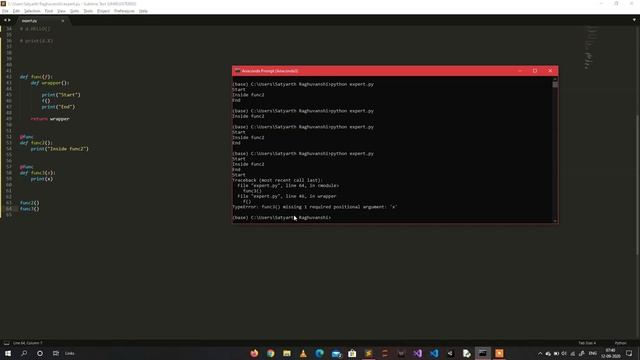This screenshot has width=640, height=360.
Task: Show hidden system tray icons
Action: pyautogui.click(x=540, y=353)
